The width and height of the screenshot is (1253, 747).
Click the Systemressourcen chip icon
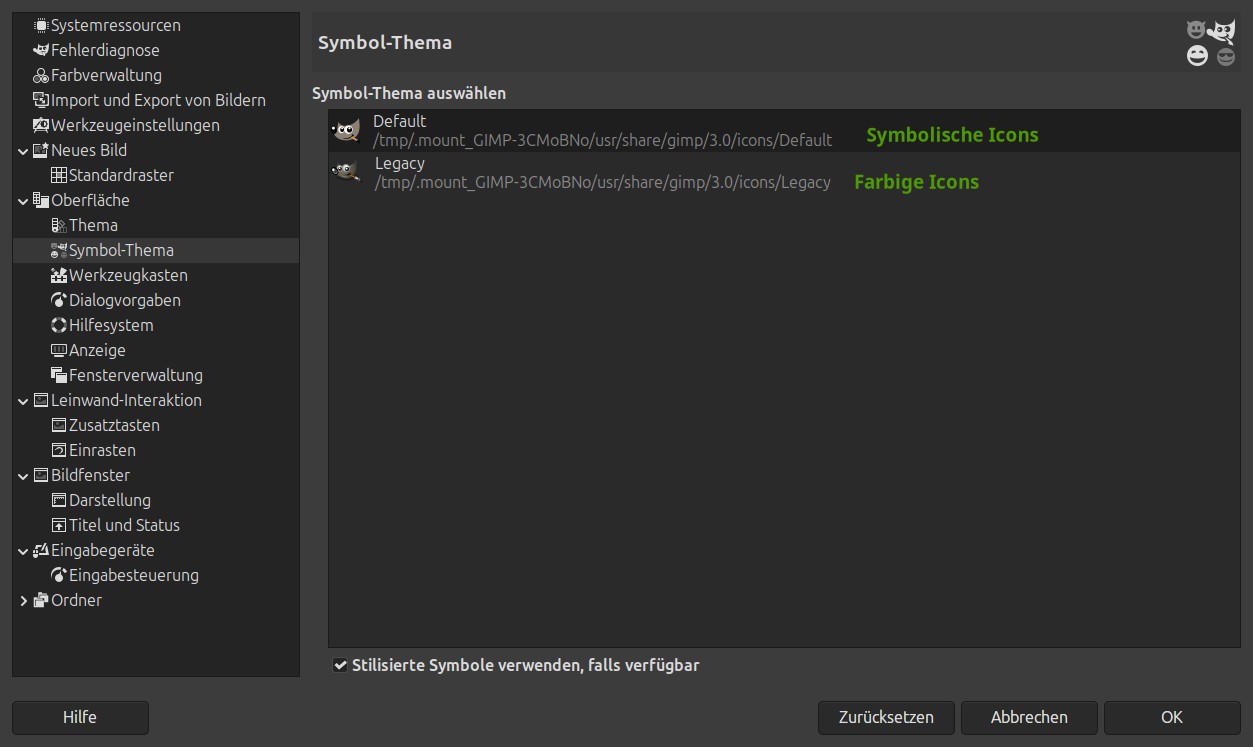[41, 25]
